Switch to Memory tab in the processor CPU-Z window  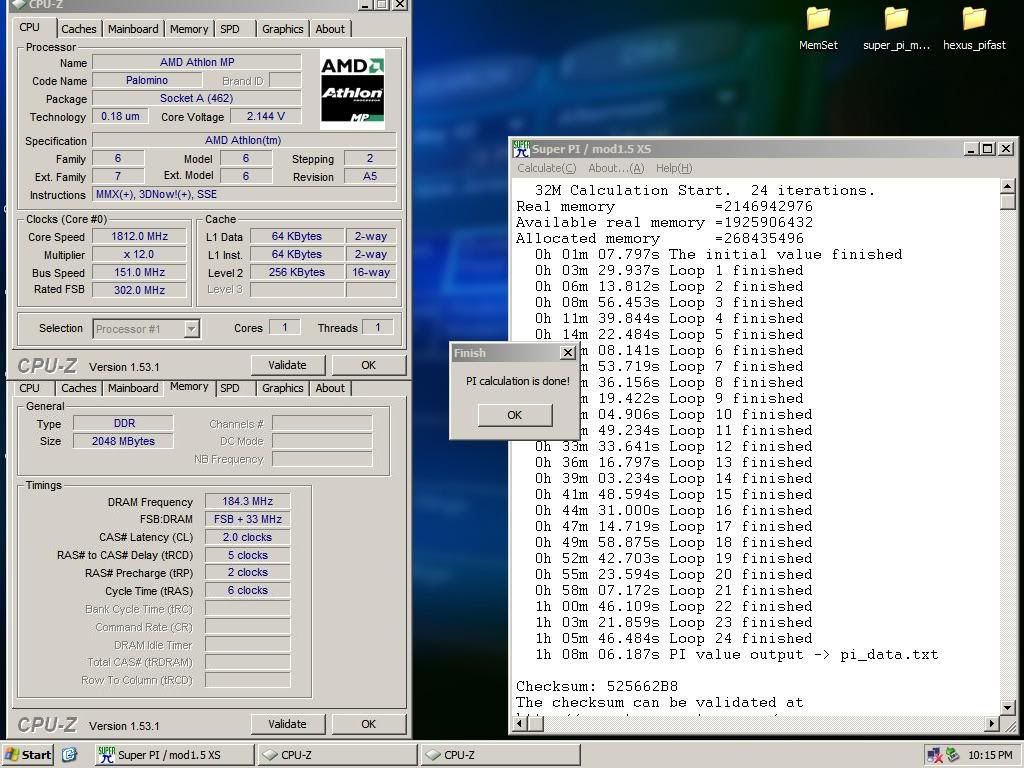tap(189, 29)
